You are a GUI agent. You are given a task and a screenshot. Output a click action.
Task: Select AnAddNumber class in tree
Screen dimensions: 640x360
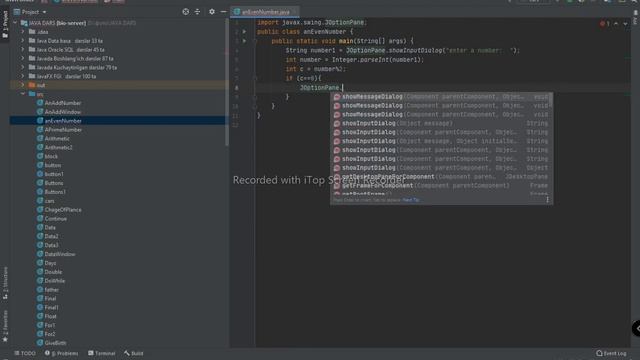pyautogui.click(x=62, y=103)
